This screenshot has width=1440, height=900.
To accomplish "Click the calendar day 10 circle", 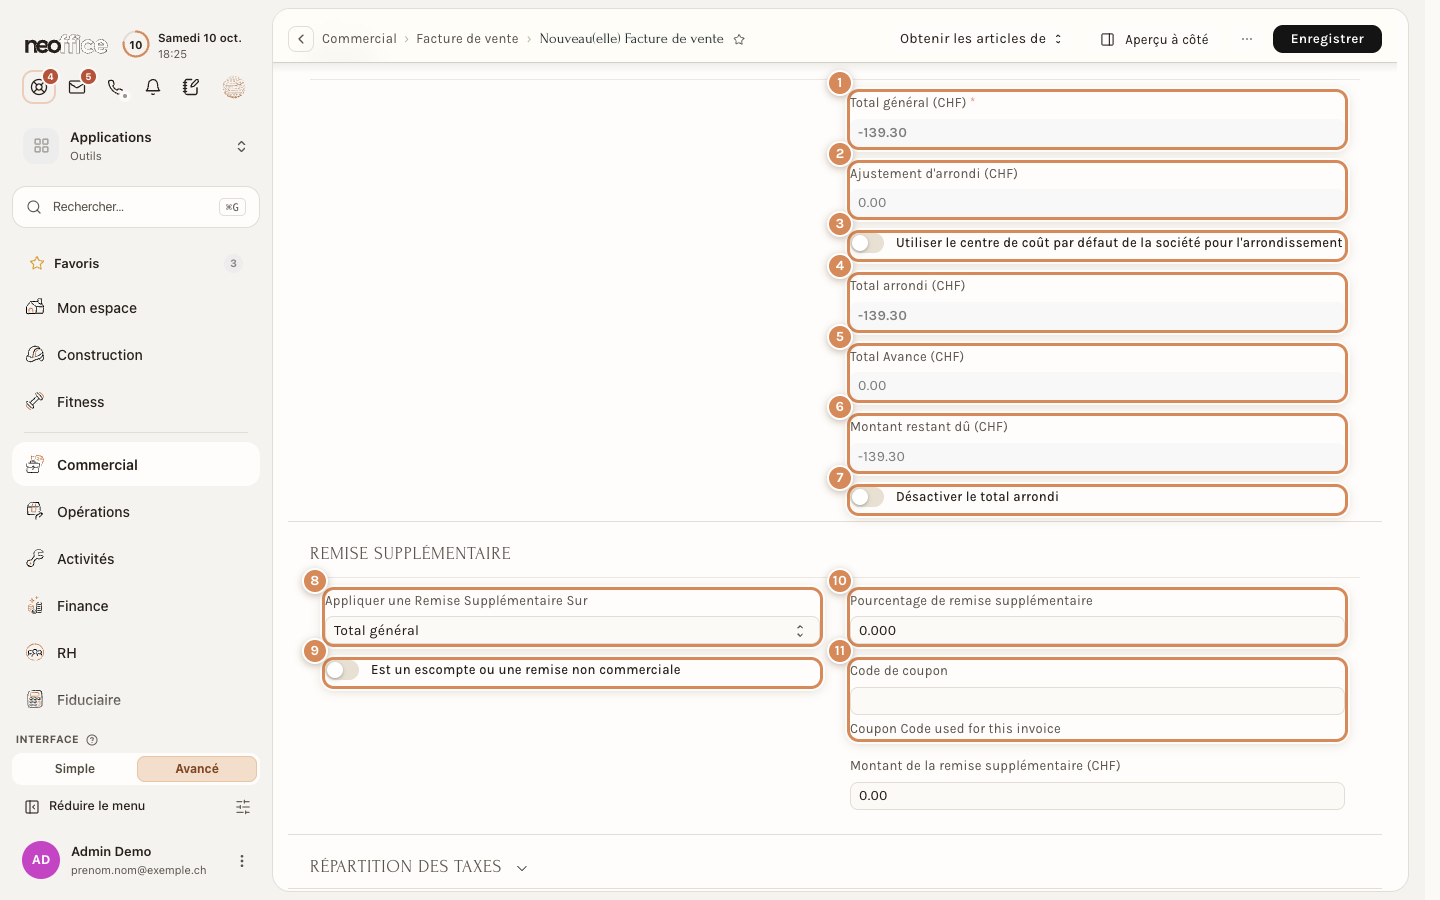I will point(135,45).
